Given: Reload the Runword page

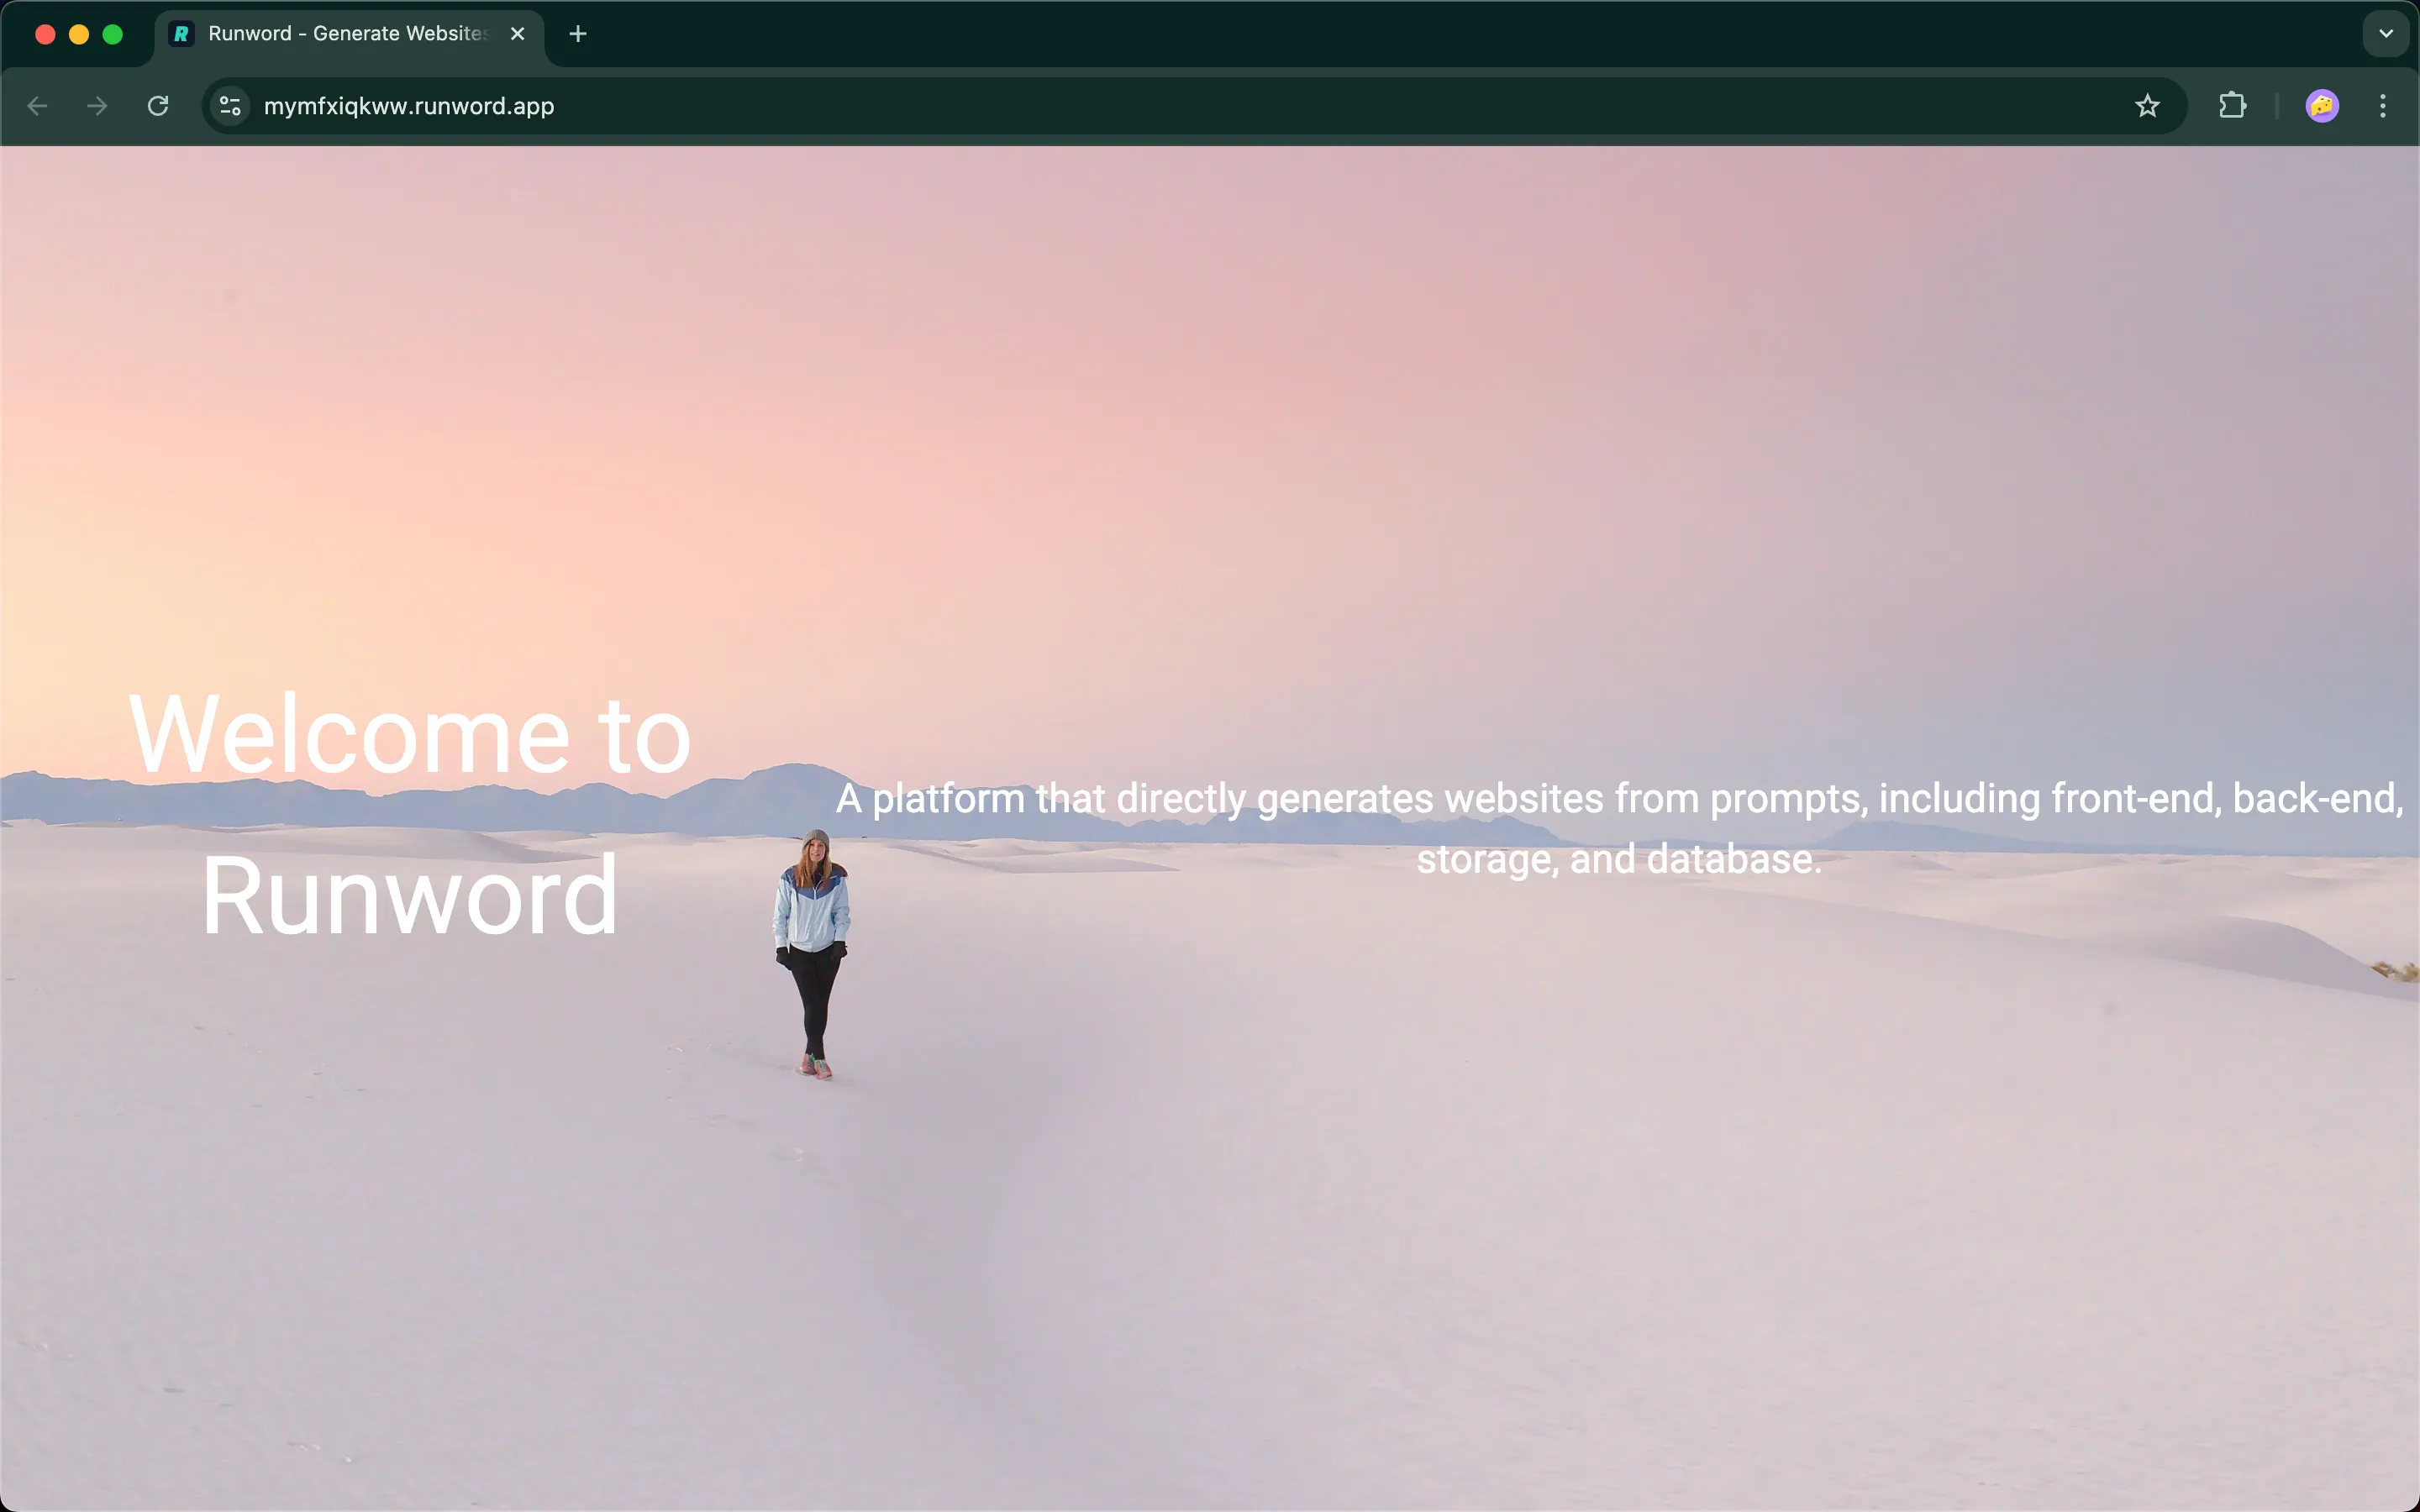Looking at the screenshot, I should click(158, 106).
